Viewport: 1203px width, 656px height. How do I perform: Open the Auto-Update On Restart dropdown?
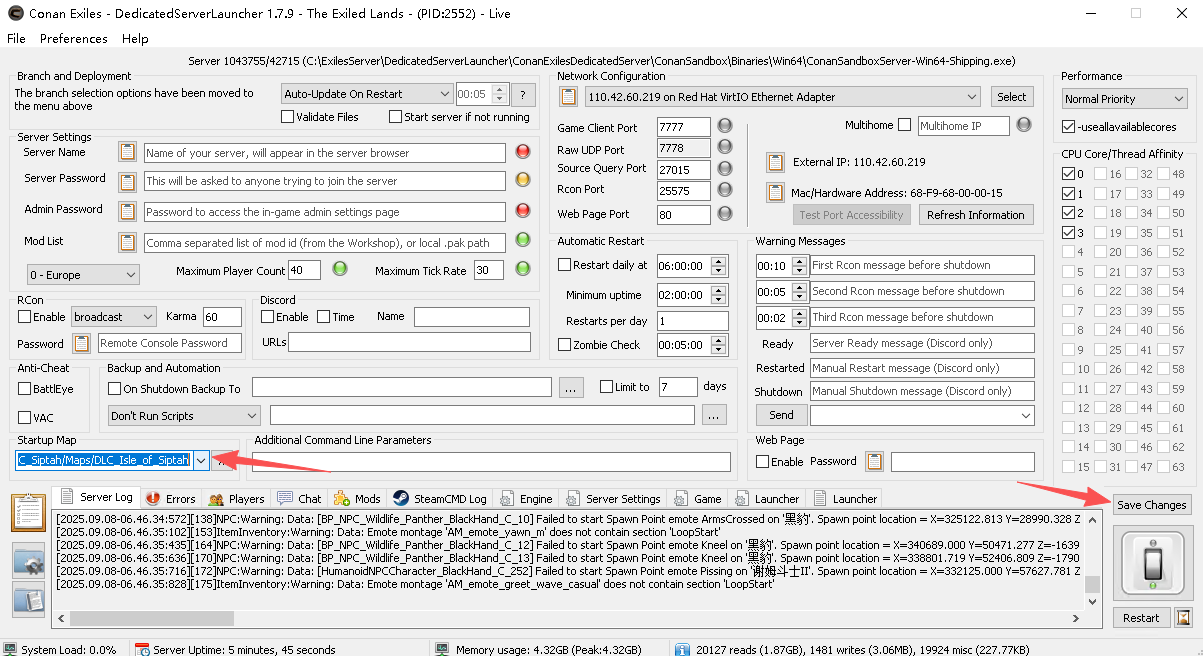coord(366,94)
